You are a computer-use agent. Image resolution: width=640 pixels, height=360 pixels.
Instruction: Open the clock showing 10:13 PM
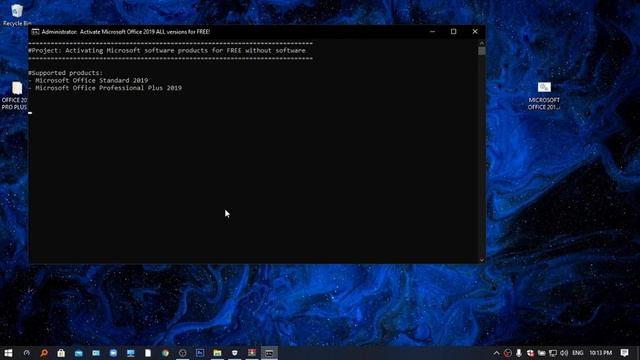point(600,353)
